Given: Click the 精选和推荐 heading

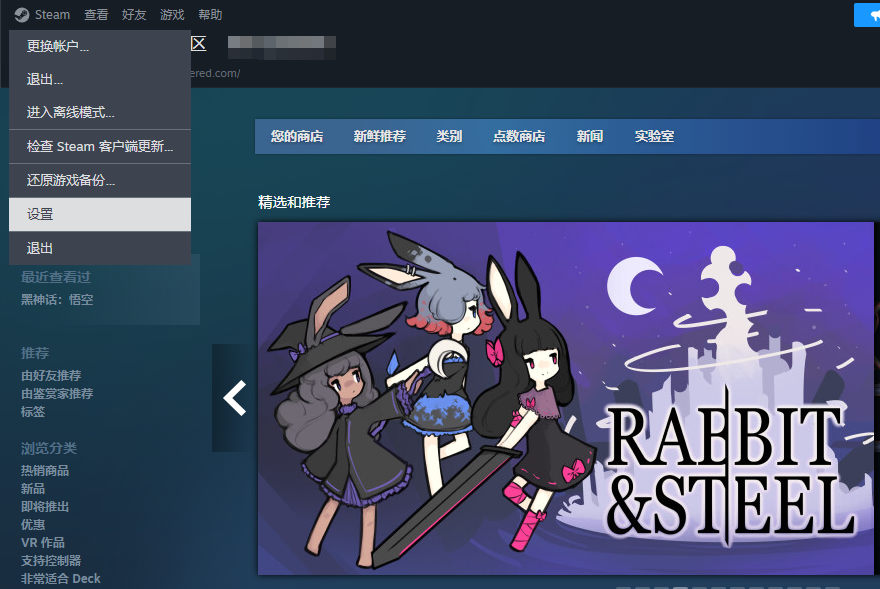Looking at the screenshot, I should pos(294,202).
